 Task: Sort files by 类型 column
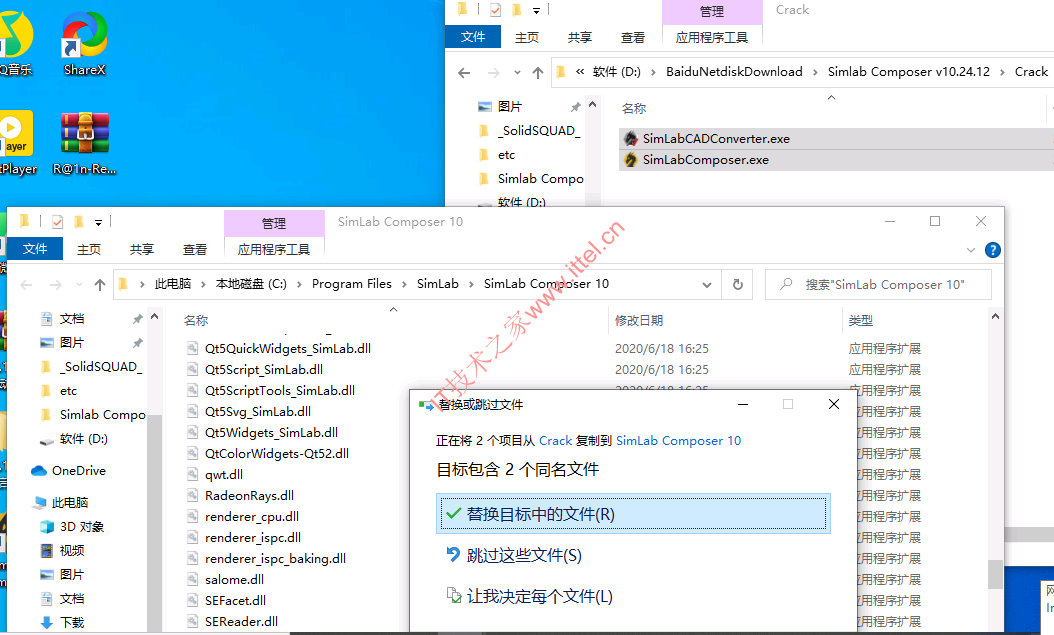pos(861,321)
